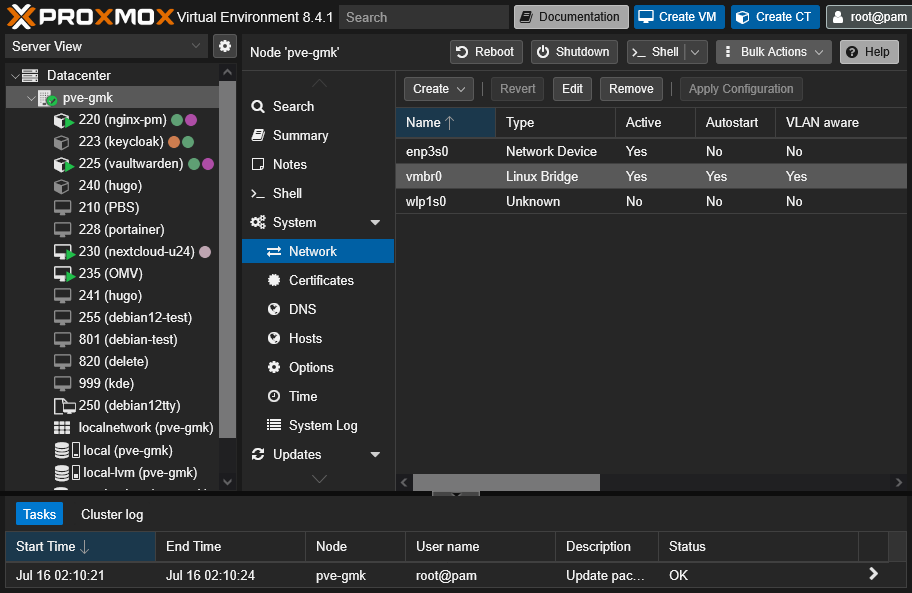Open the Hosts page
912x593 pixels.
[318, 338]
